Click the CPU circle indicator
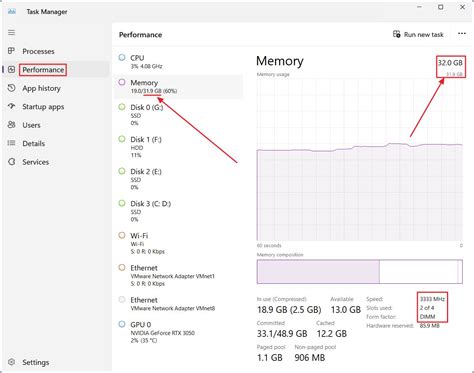Image resolution: width=474 pixels, height=373 pixels. click(x=122, y=57)
